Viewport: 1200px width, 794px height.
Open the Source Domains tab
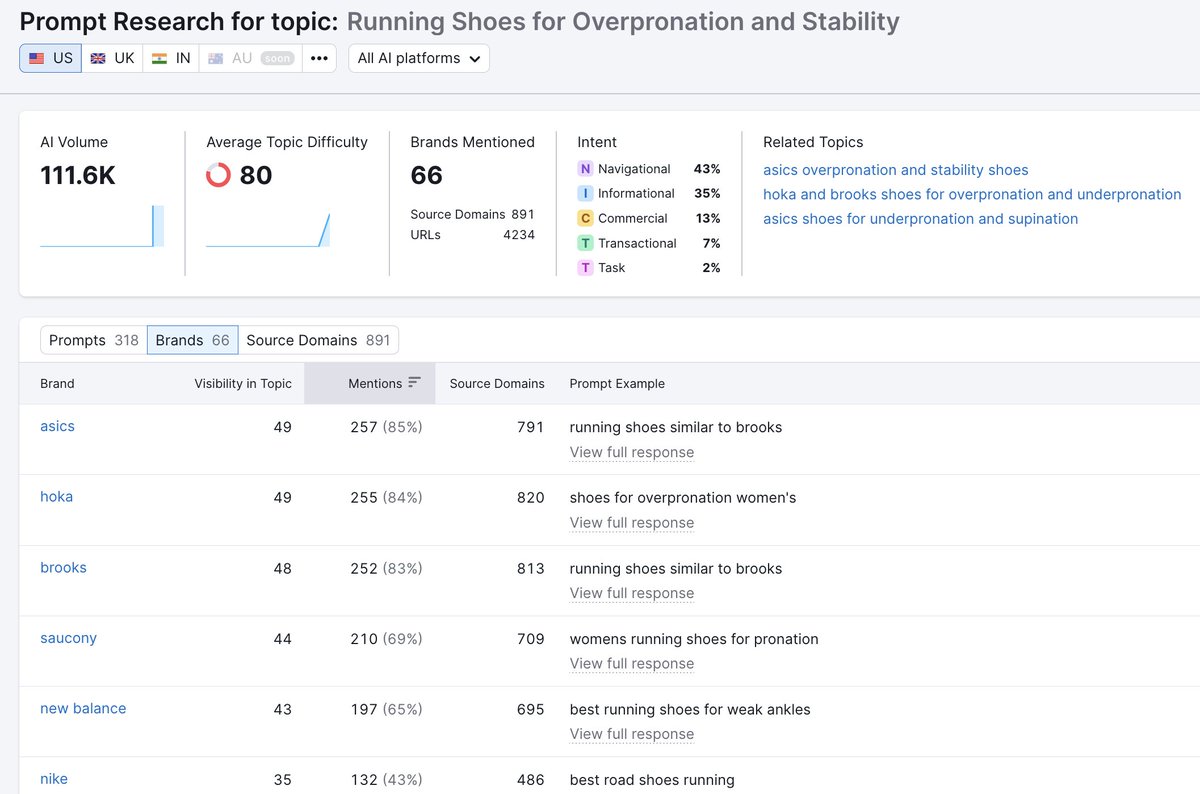(x=318, y=340)
